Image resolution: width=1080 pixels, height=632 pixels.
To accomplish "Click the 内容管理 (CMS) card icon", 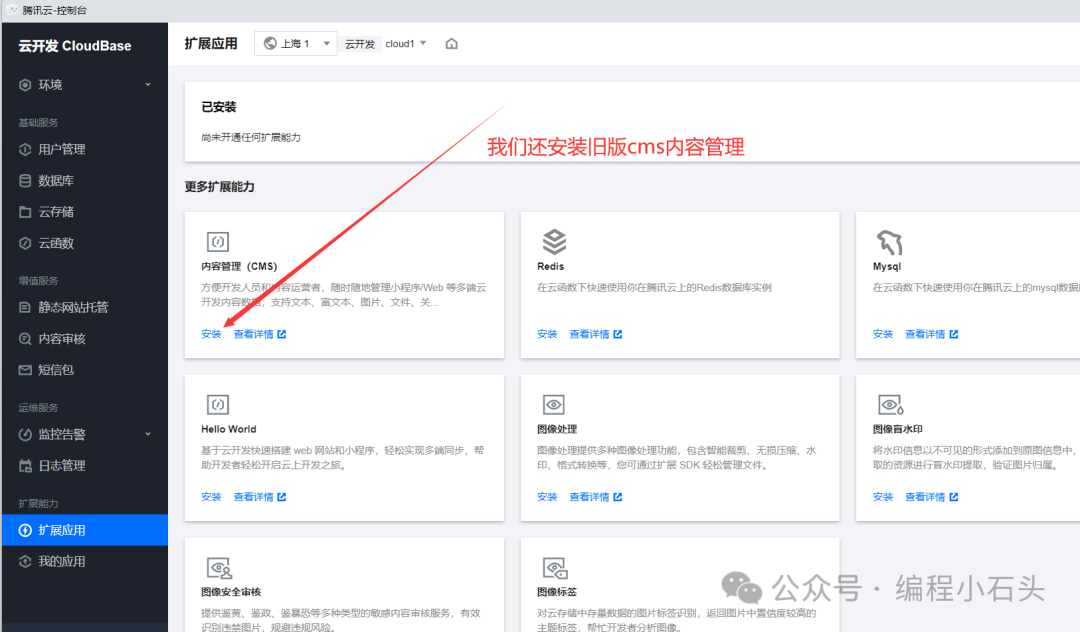I will [218, 242].
